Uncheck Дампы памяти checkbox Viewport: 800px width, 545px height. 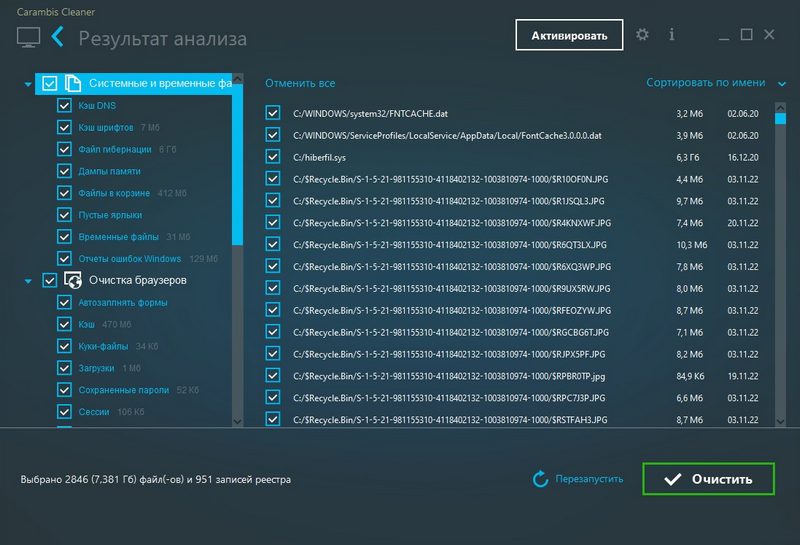(x=64, y=171)
